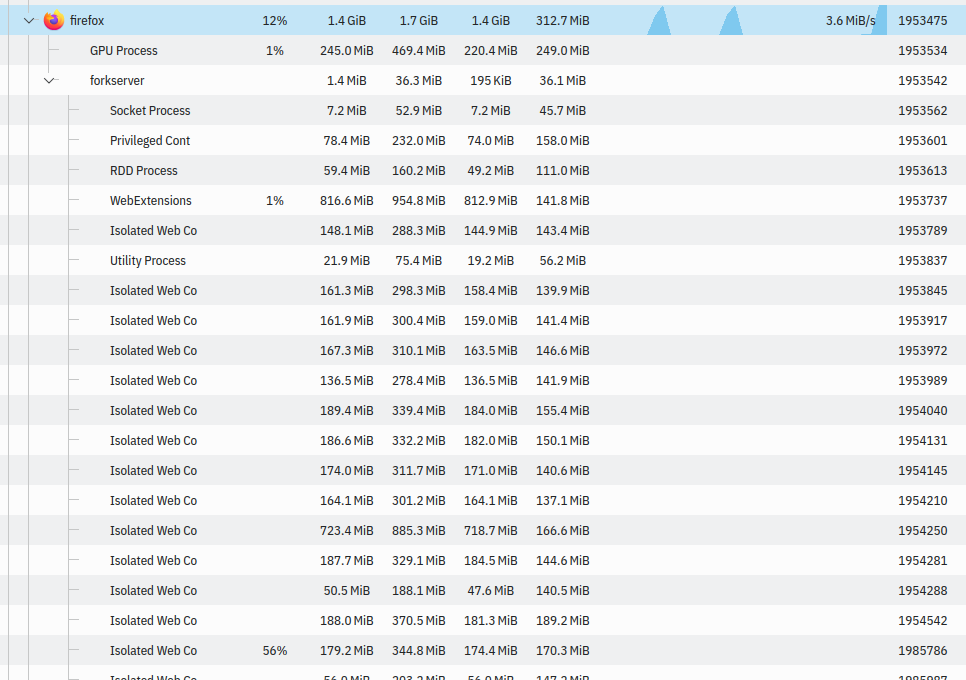Viewport: 966px width, 680px height.
Task: Select Isolated Web Co with PID 1954131
Action: tap(483, 440)
